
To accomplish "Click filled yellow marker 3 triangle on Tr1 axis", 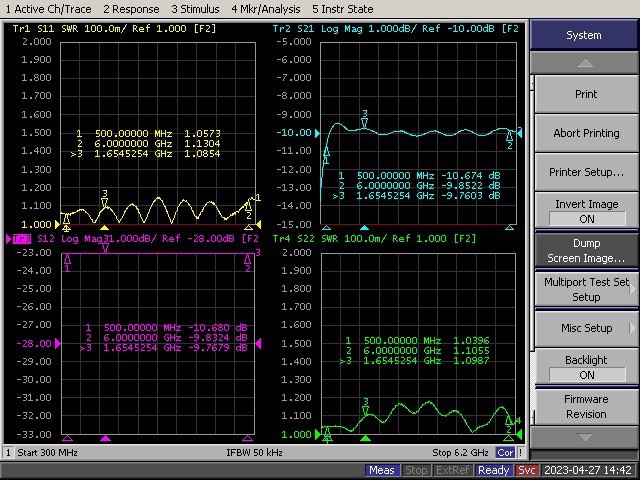I will point(104,228).
